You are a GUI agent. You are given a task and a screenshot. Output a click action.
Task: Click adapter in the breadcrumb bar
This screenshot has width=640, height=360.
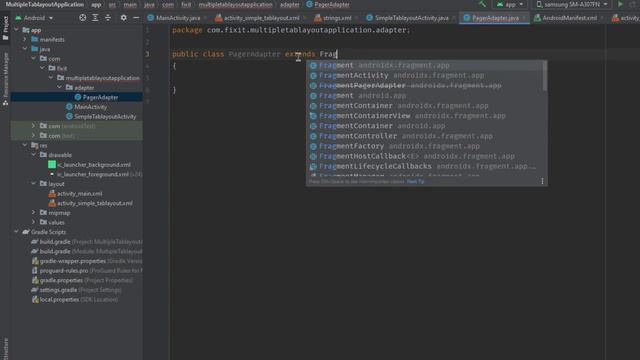click(289, 4)
